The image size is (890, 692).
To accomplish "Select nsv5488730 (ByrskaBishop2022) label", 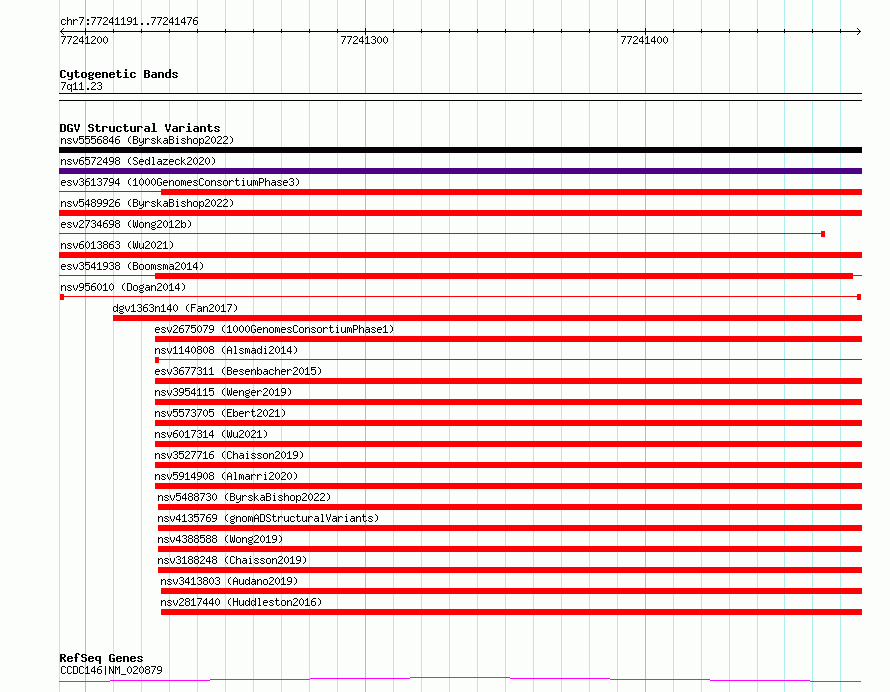I will click(x=244, y=497).
